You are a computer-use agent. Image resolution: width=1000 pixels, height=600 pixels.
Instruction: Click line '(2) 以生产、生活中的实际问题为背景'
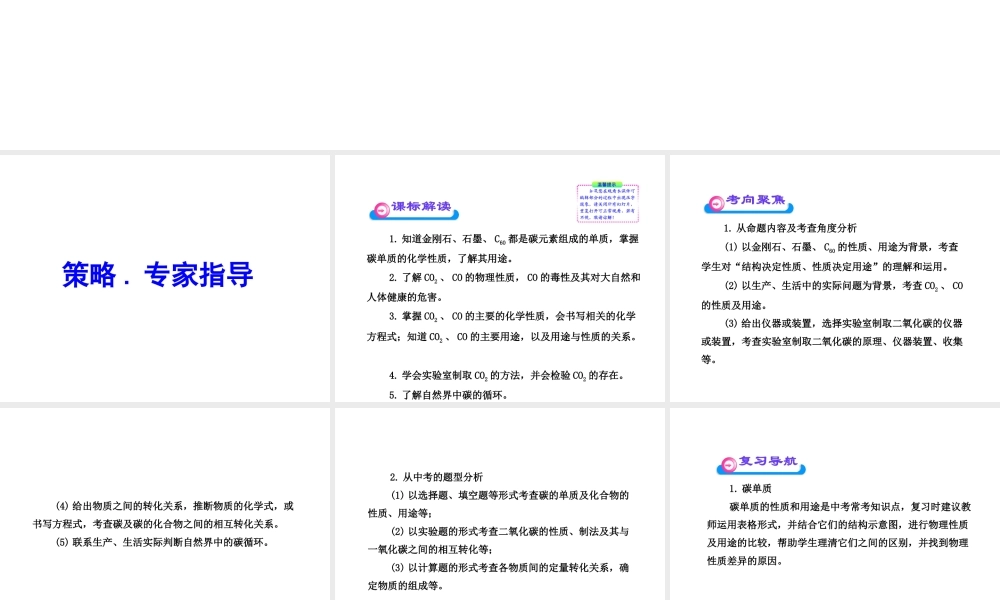[844, 286]
